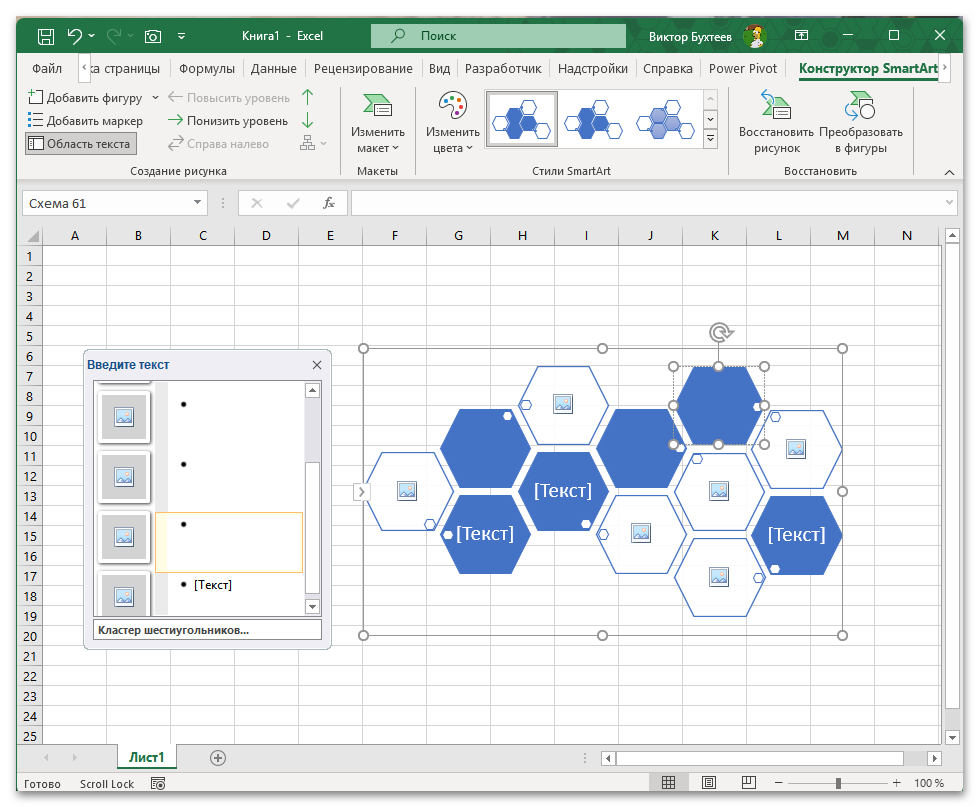
Task: Click the picture icon in the leftmost hexagon
Action: [407, 491]
